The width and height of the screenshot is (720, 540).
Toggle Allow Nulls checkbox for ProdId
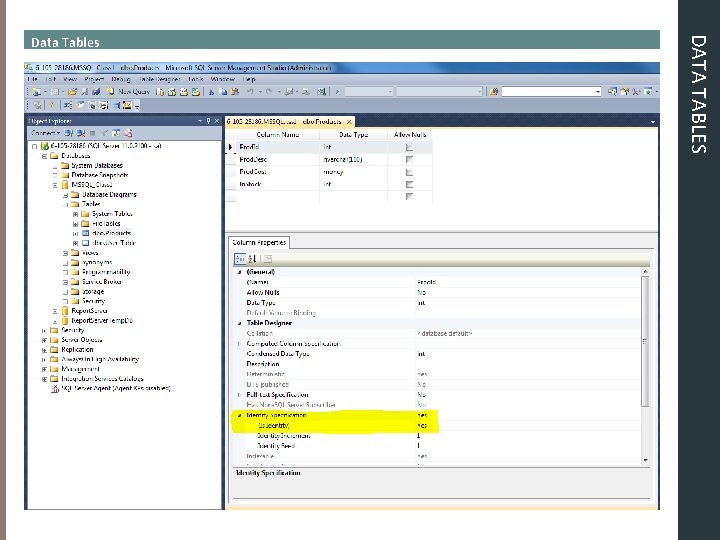409,147
